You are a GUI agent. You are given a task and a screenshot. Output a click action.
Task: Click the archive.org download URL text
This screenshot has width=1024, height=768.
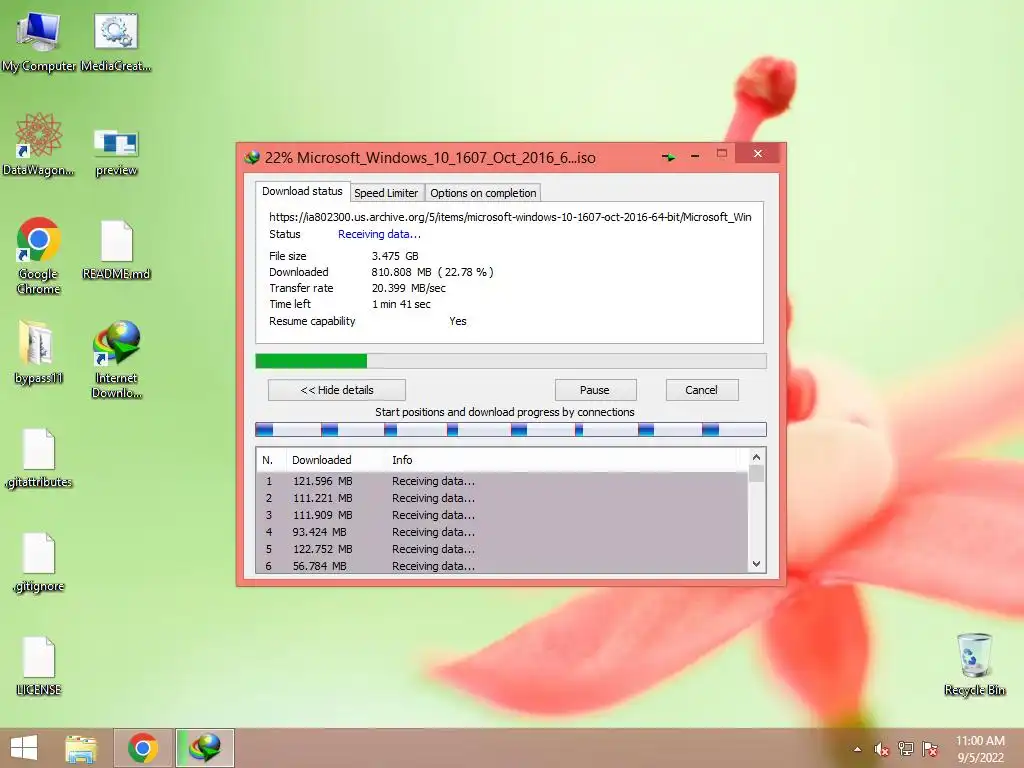(510, 217)
